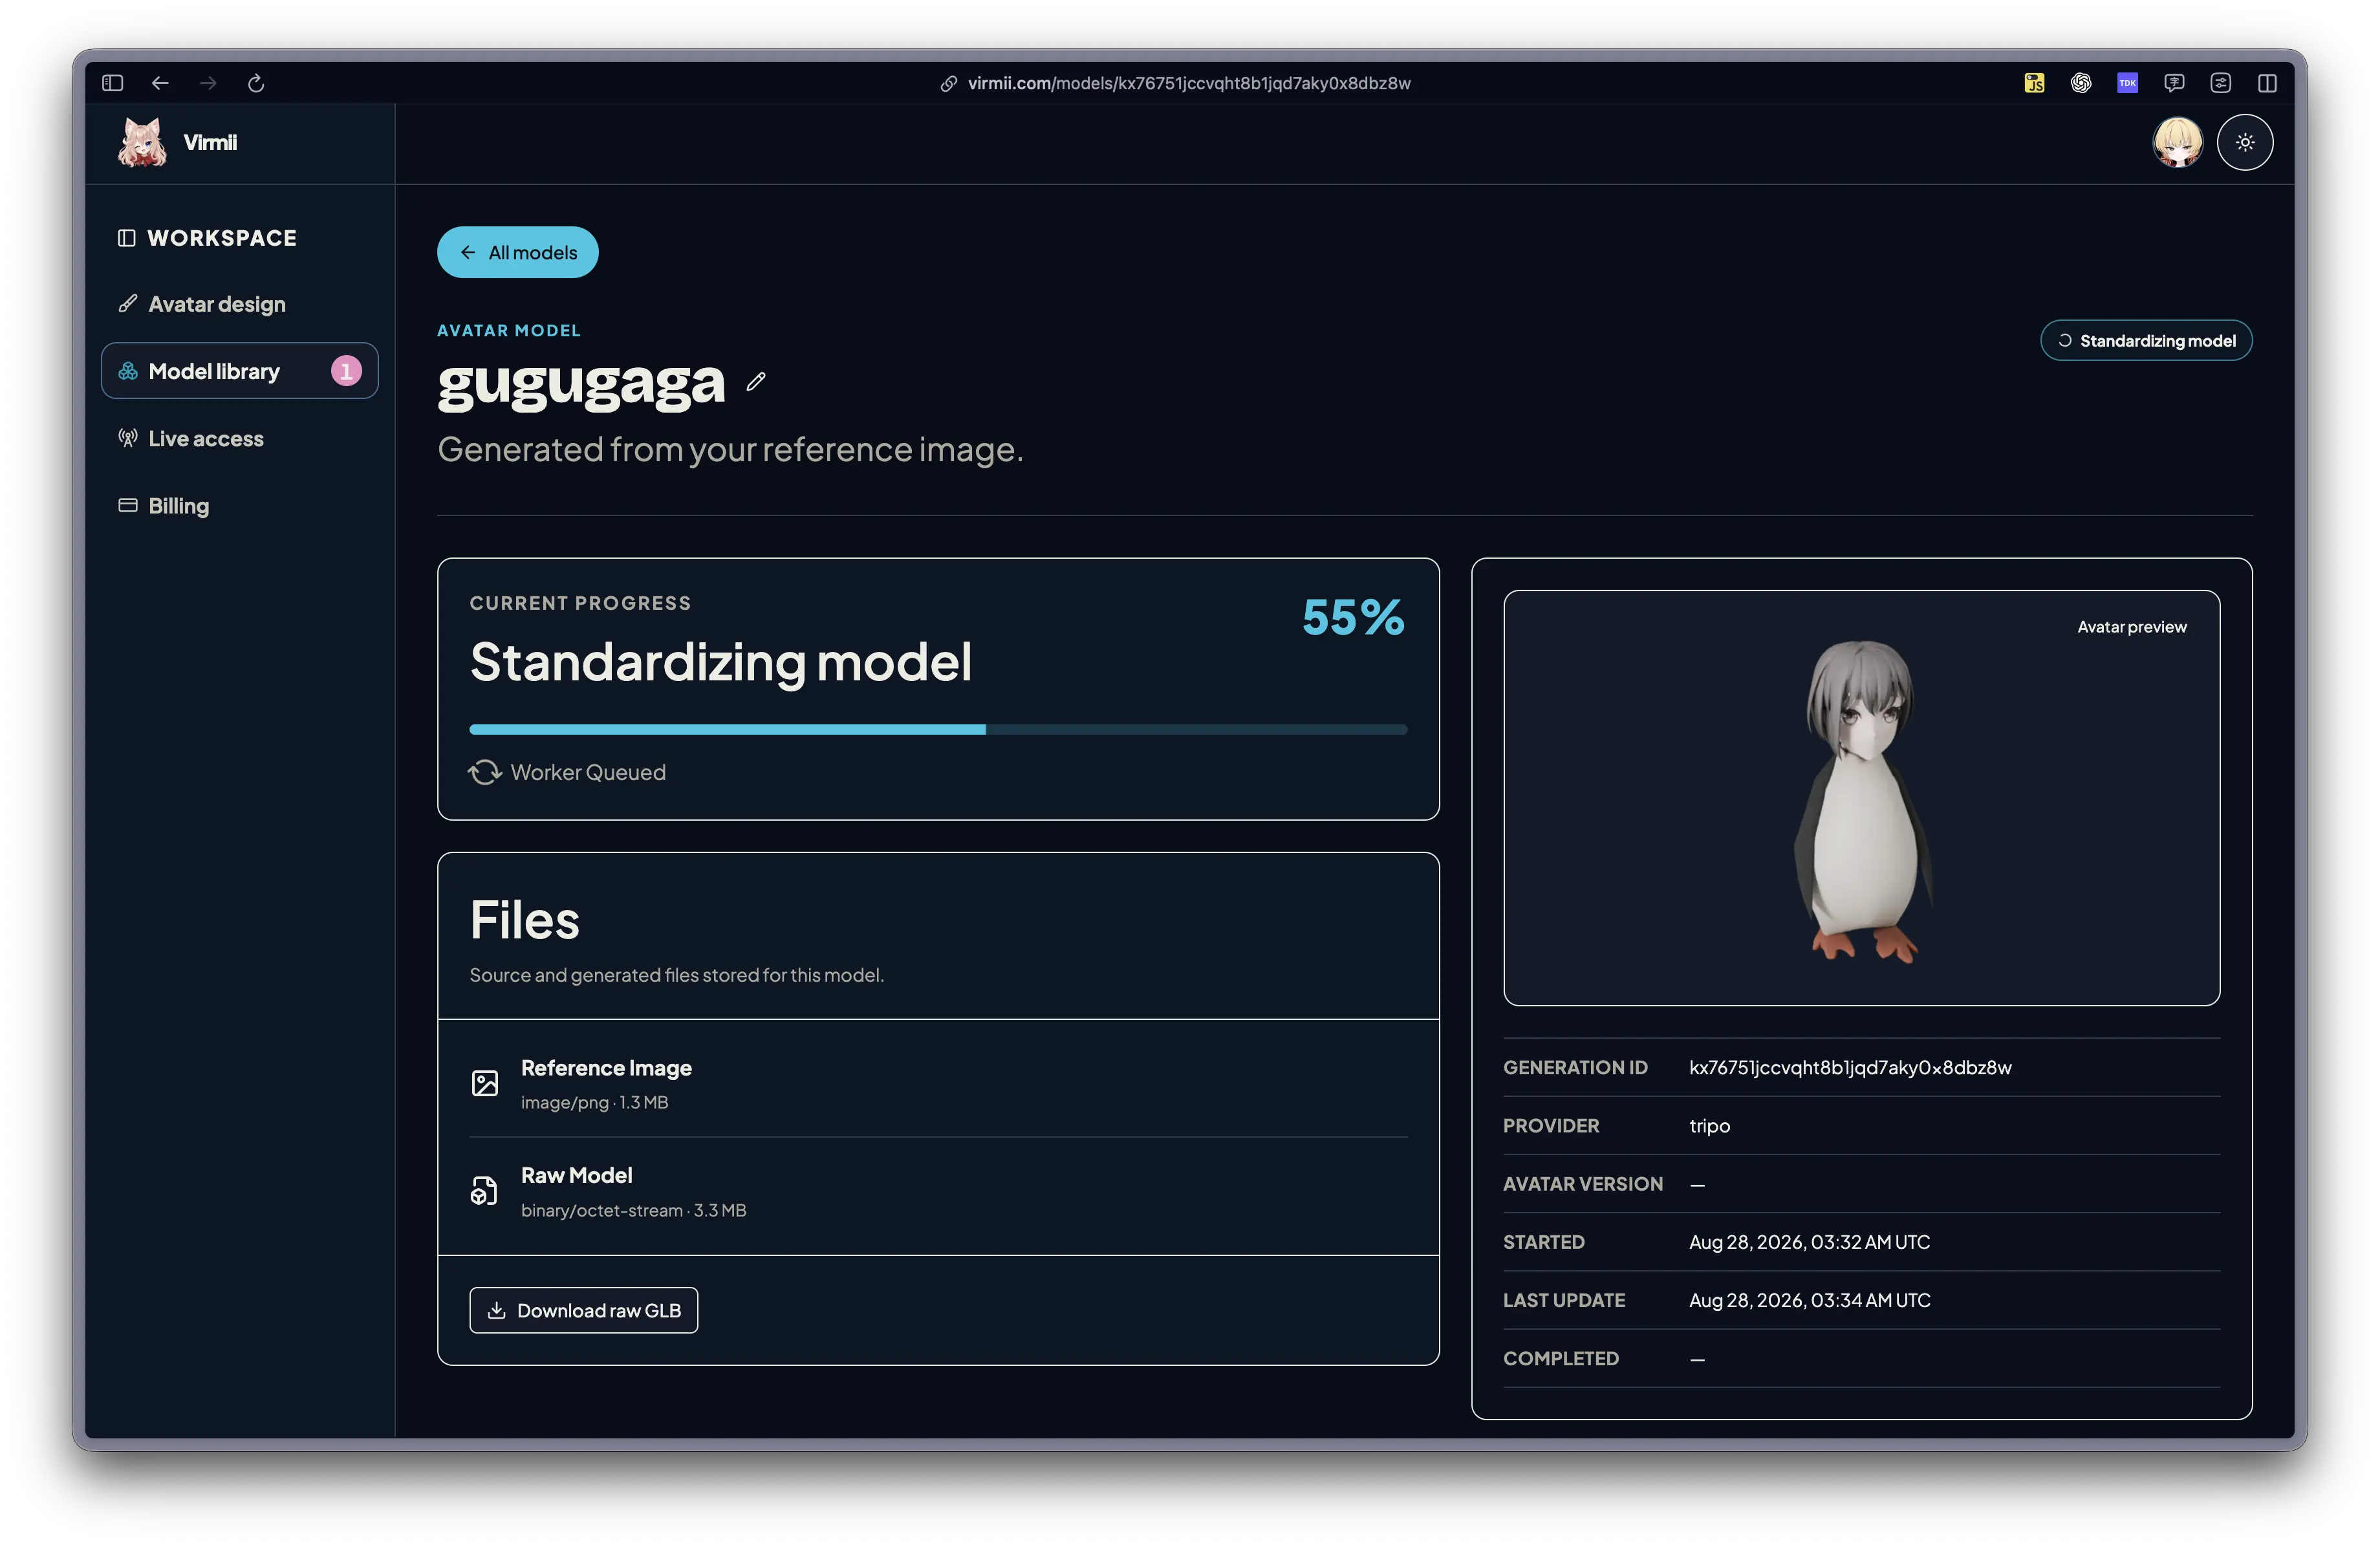The height and width of the screenshot is (1547, 2380).
Task: Open the ChatGPT extension icon
Action: [2081, 83]
